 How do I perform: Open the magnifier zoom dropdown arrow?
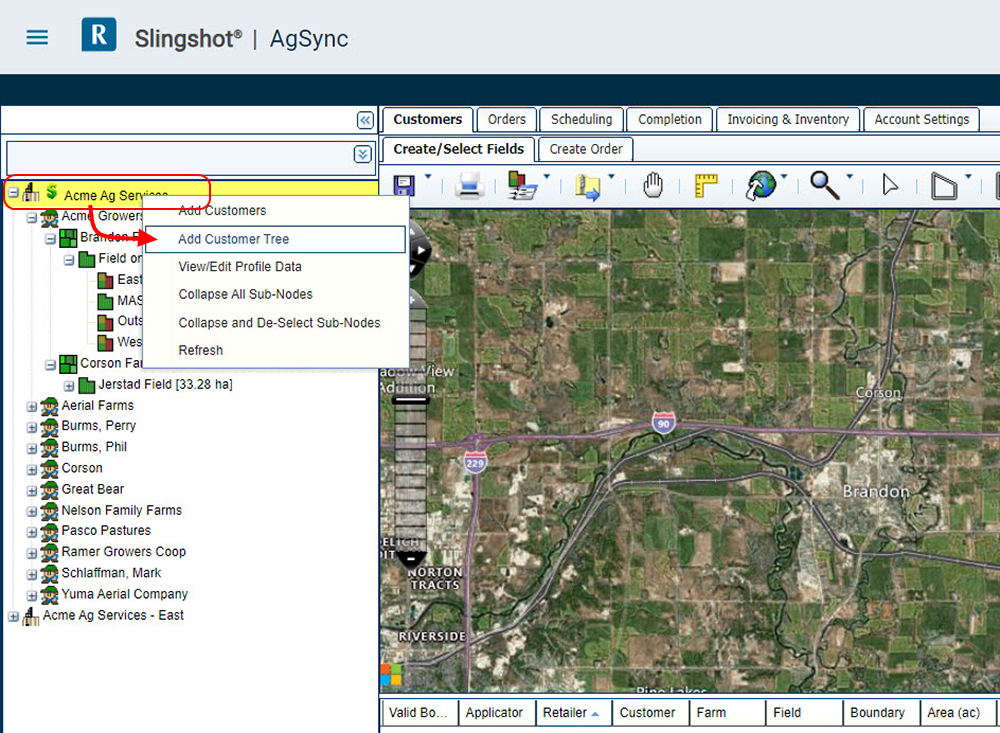[849, 177]
